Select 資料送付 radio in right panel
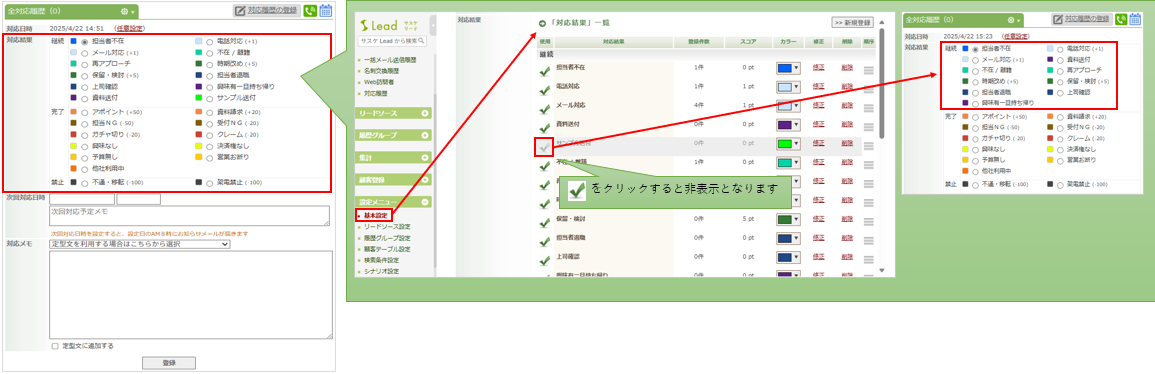The image size is (1155, 374). 1061,59
